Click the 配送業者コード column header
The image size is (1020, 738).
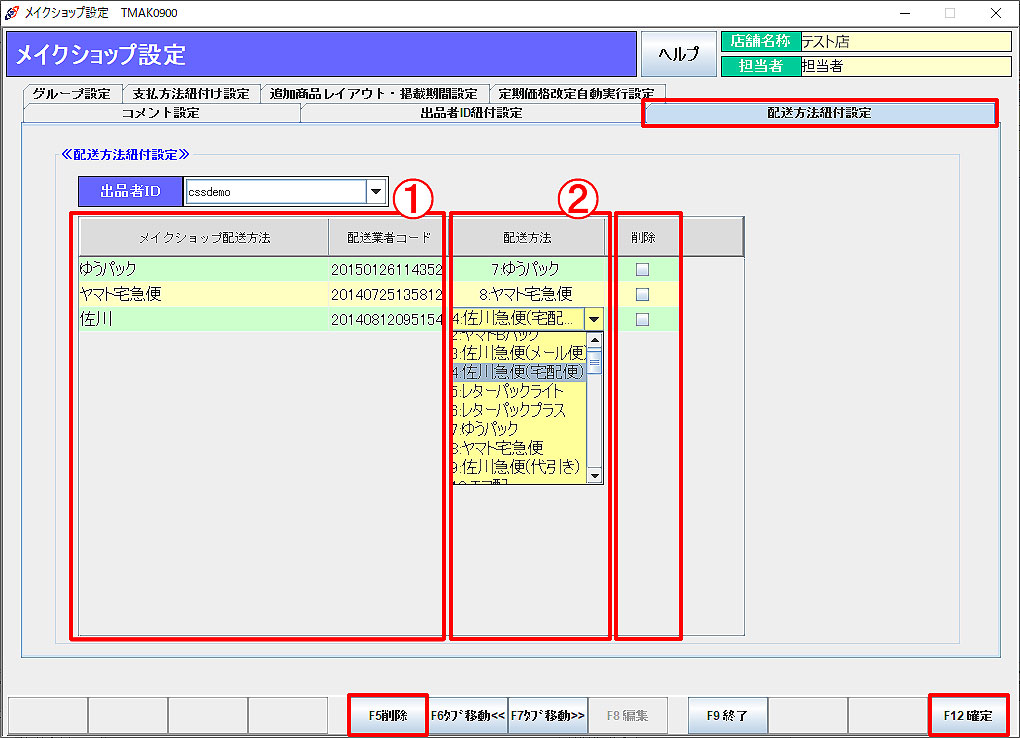coord(388,238)
